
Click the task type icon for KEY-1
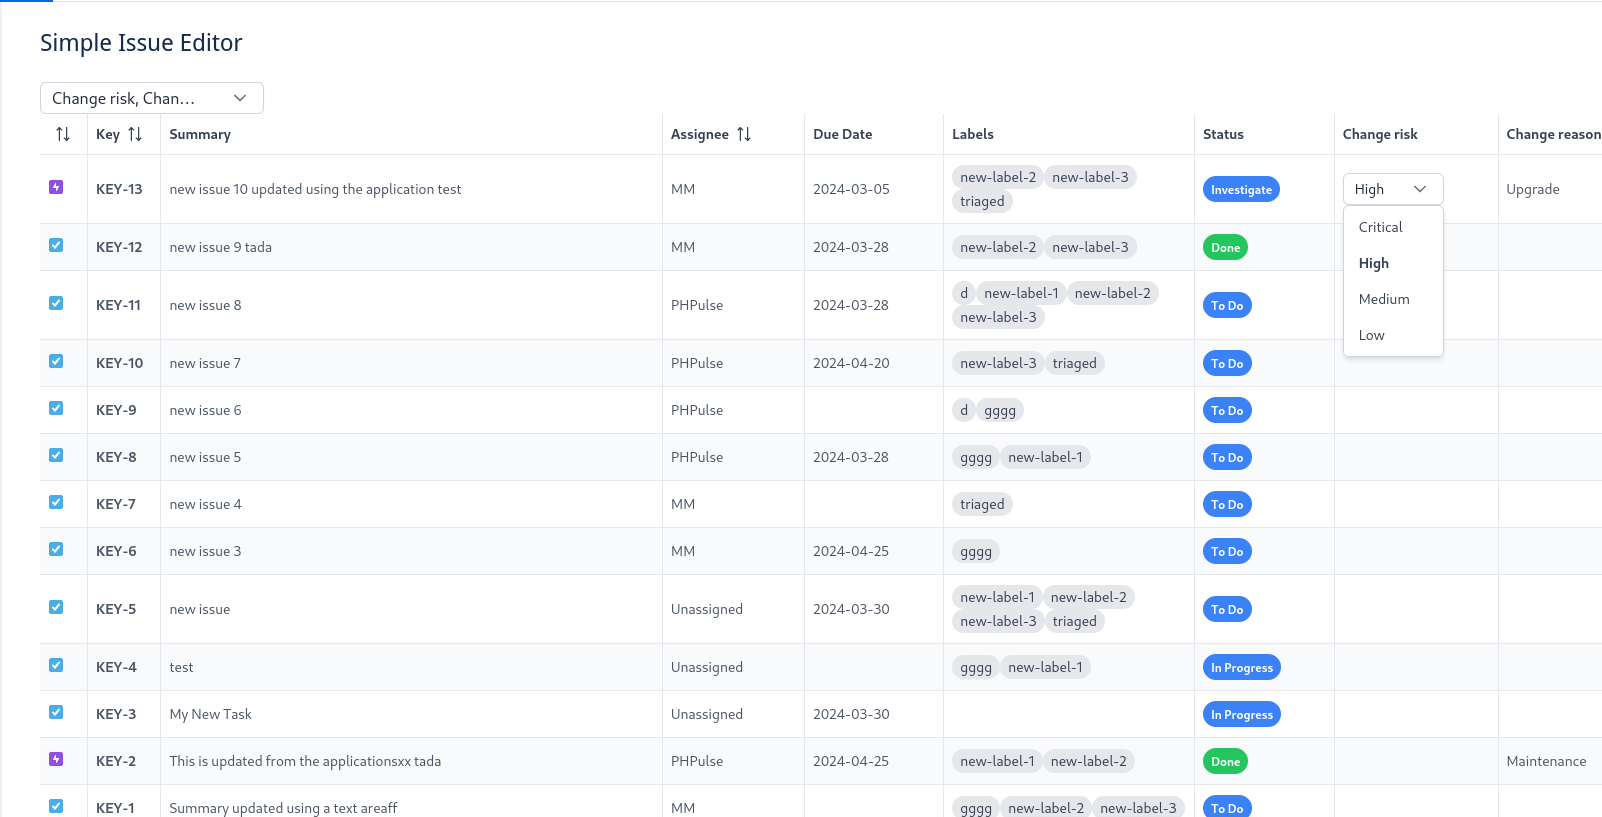(x=56, y=806)
